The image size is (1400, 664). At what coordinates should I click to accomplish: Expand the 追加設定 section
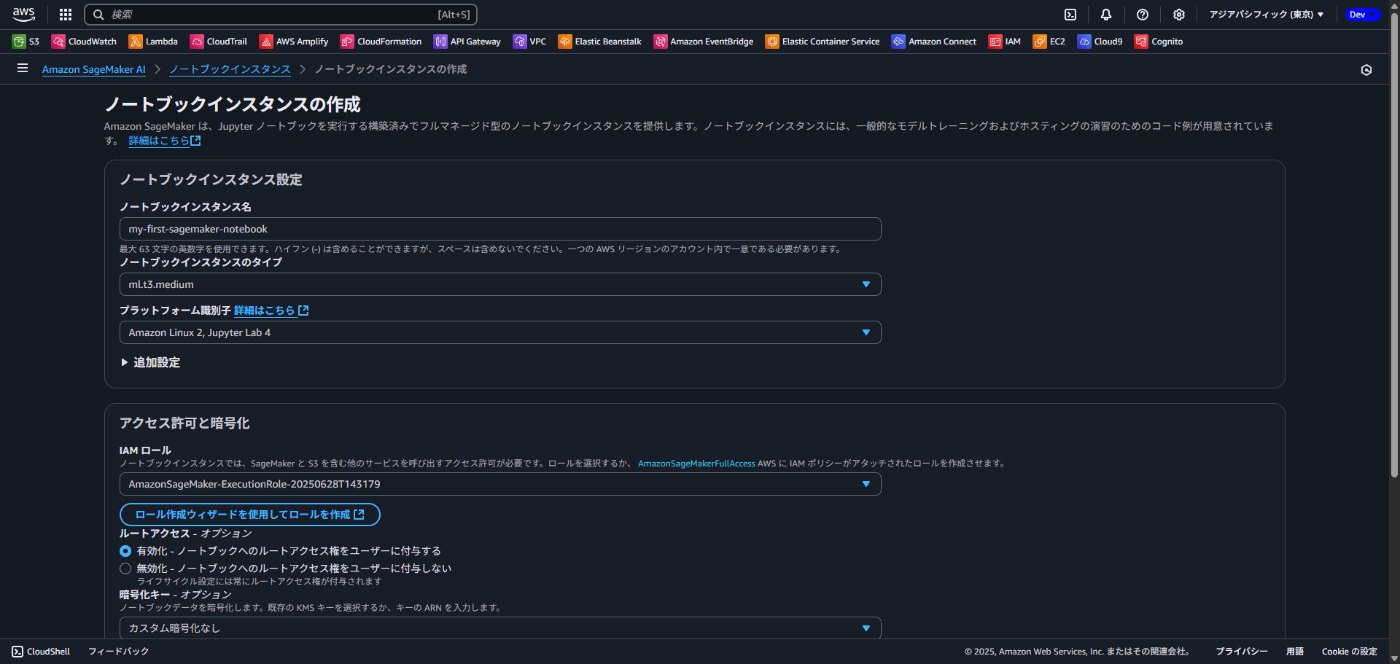(x=150, y=362)
